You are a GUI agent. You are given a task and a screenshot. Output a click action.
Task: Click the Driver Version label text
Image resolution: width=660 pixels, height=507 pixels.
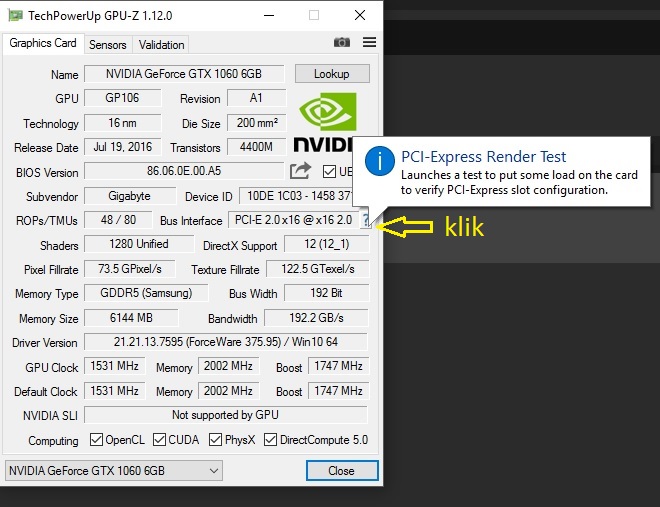45,342
